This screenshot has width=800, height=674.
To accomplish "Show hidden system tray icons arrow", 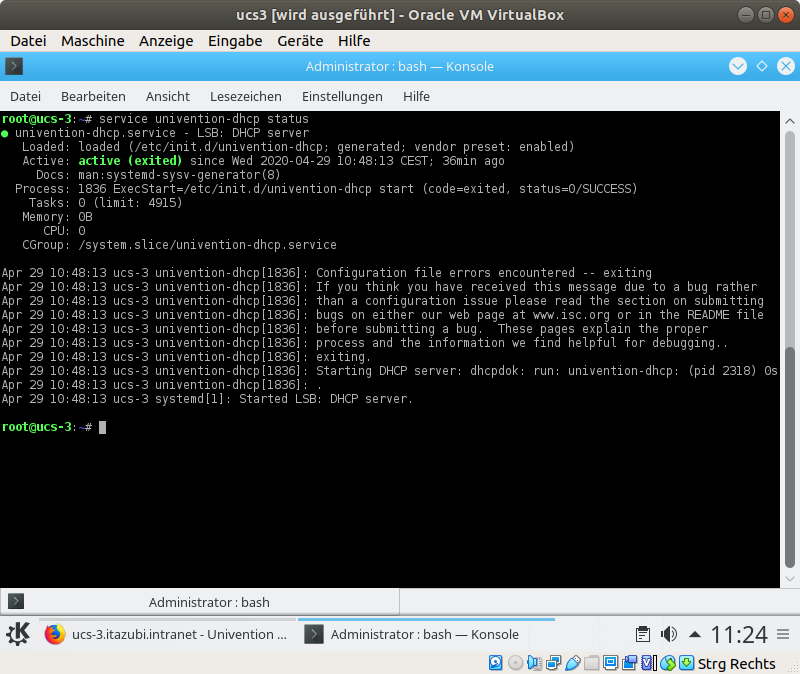I will tap(695, 634).
